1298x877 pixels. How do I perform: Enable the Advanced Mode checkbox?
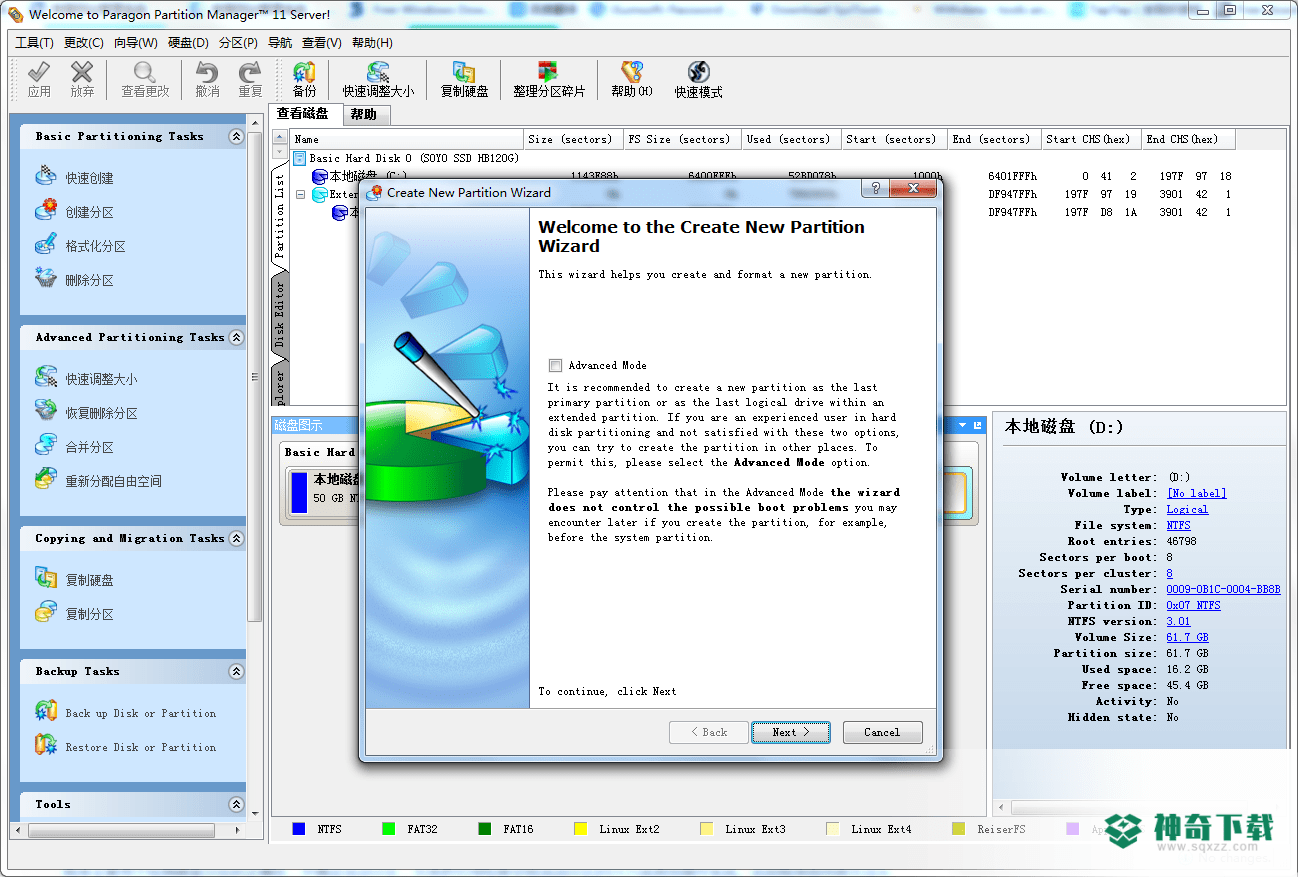[555, 366]
